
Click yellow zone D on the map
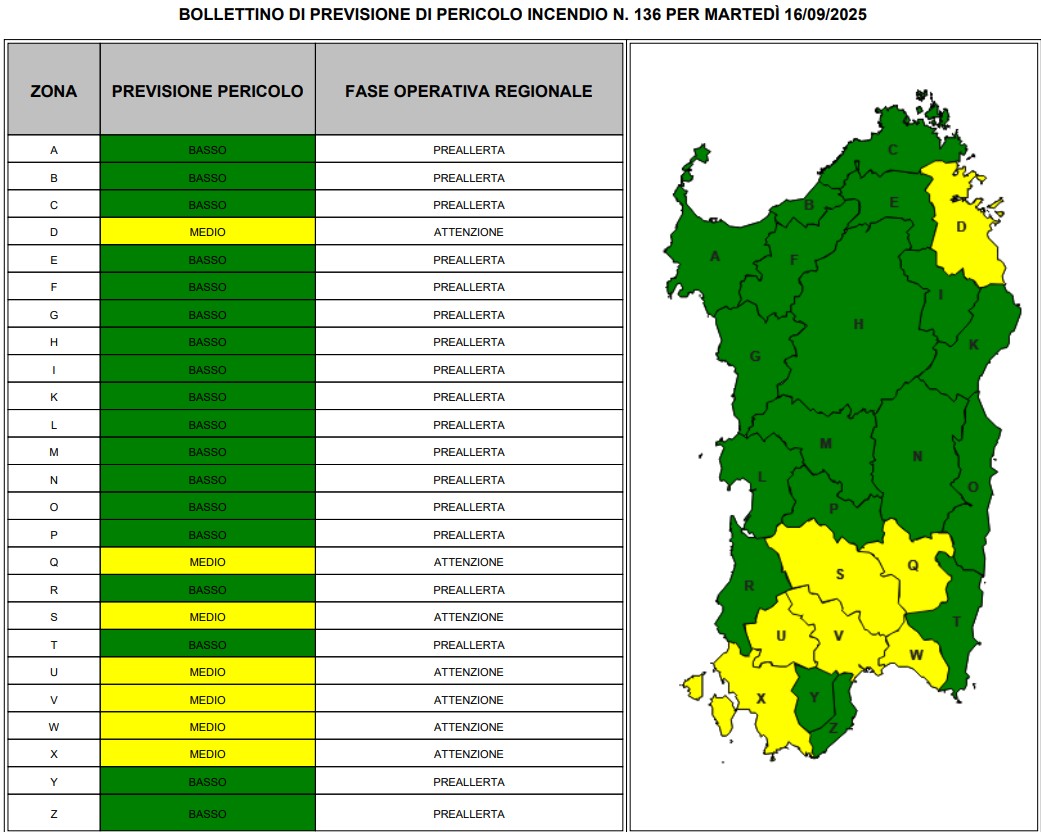coord(961,228)
